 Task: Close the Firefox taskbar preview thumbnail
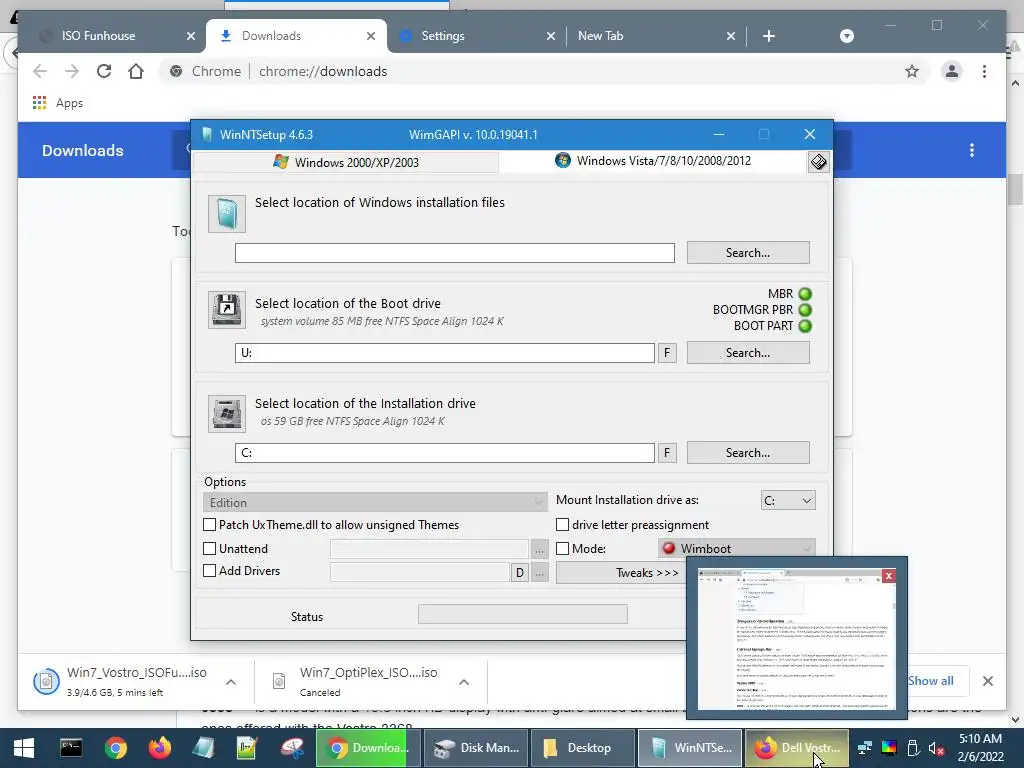click(x=888, y=575)
